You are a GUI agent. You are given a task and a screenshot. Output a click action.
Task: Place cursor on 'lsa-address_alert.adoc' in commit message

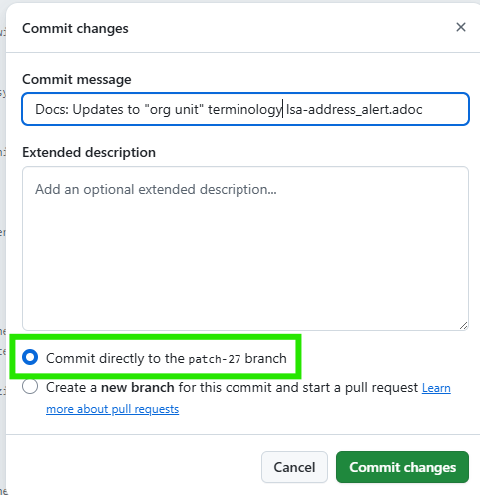(354, 109)
